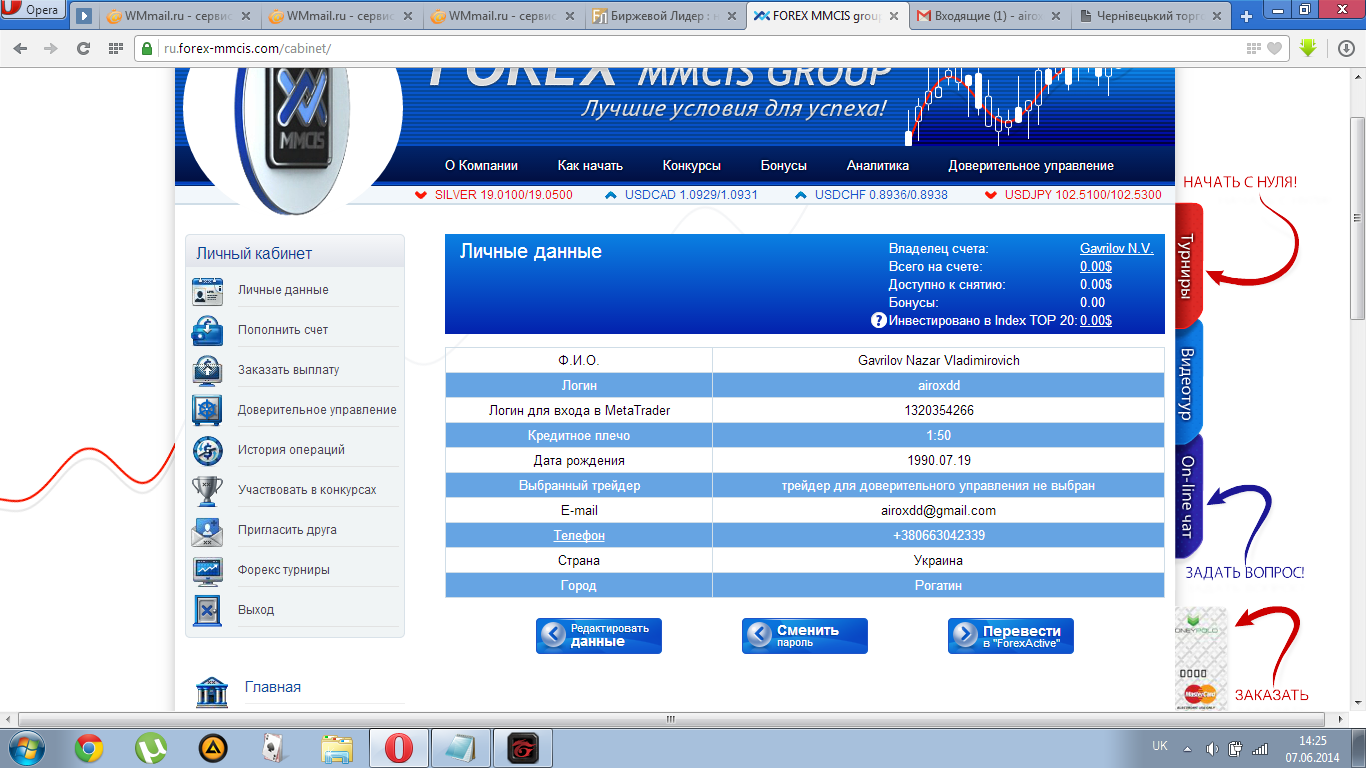Click the Пополнить счет sidebar icon

click(207, 330)
